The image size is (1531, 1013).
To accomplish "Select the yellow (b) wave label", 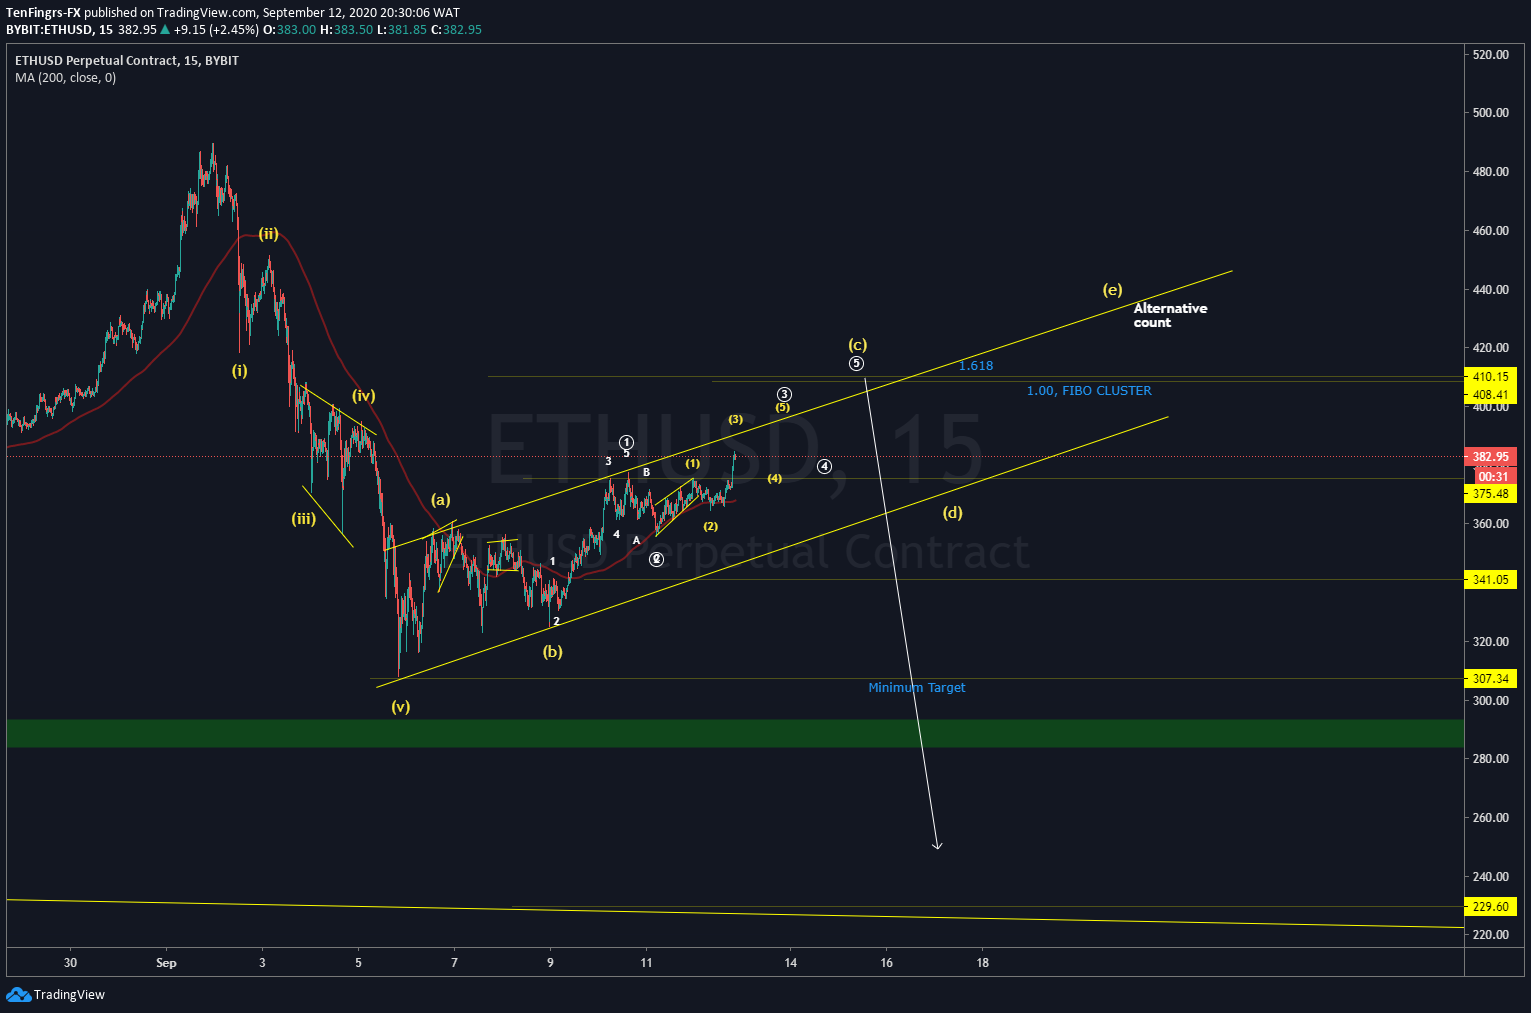I will 553,652.
